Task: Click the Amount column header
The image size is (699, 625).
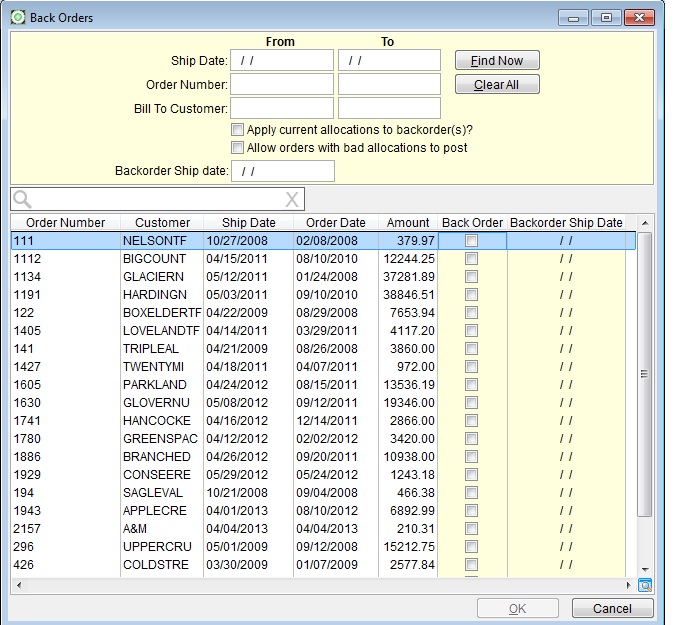Action: 408,223
